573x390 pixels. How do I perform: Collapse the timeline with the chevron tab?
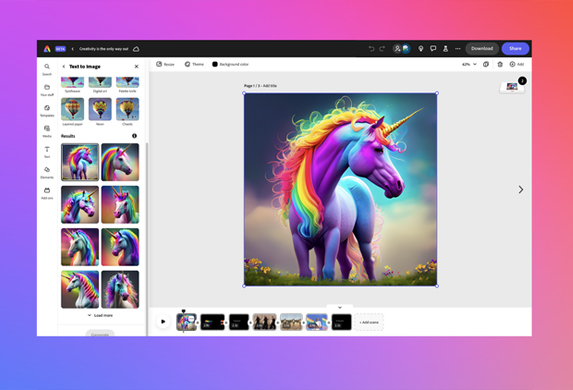click(340, 307)
